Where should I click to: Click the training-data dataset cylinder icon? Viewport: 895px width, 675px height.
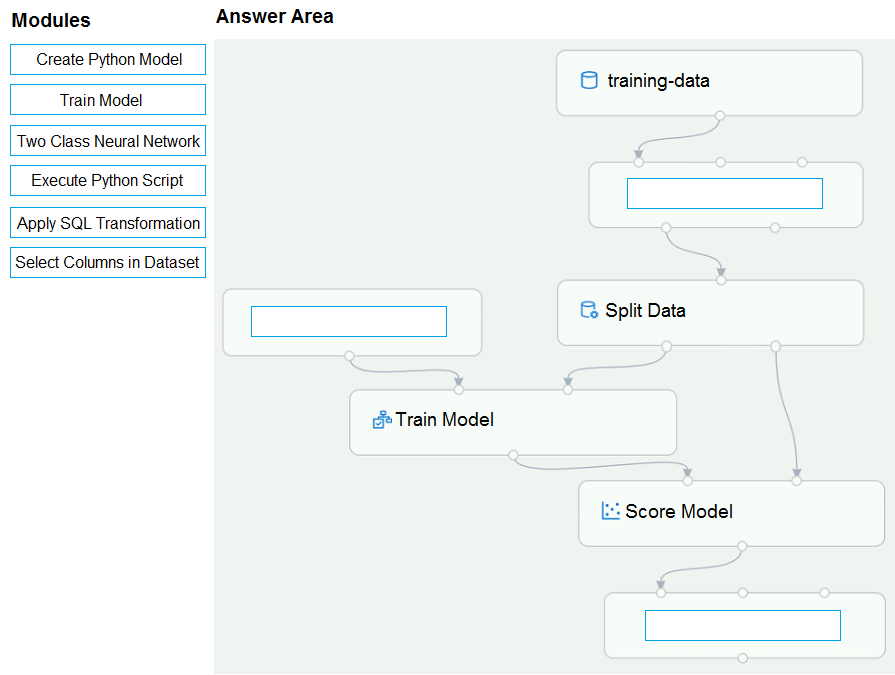(588, 80)
